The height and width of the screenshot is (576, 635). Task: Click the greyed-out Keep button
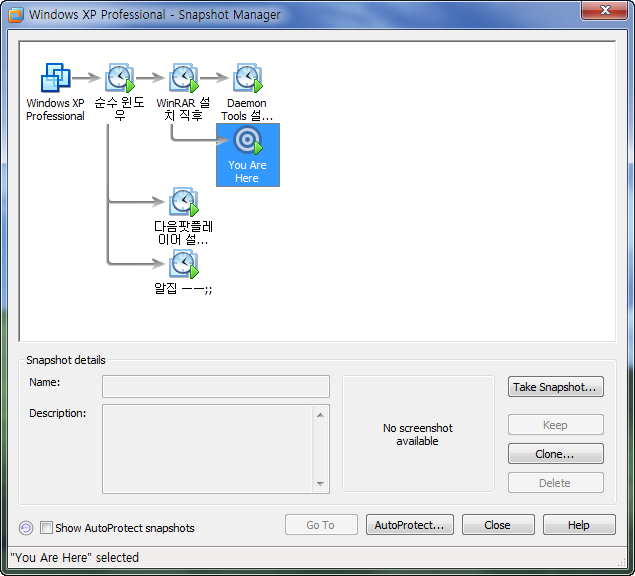click(x=556, y=425)
